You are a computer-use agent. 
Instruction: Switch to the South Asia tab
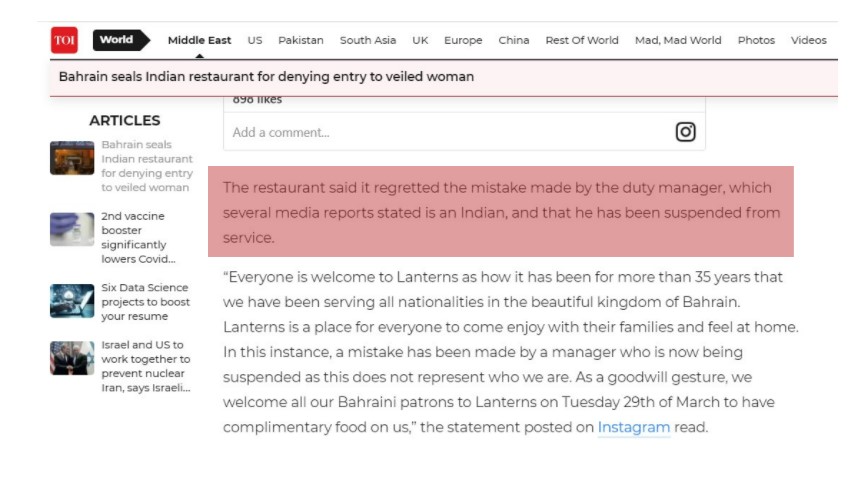point(368,41)
